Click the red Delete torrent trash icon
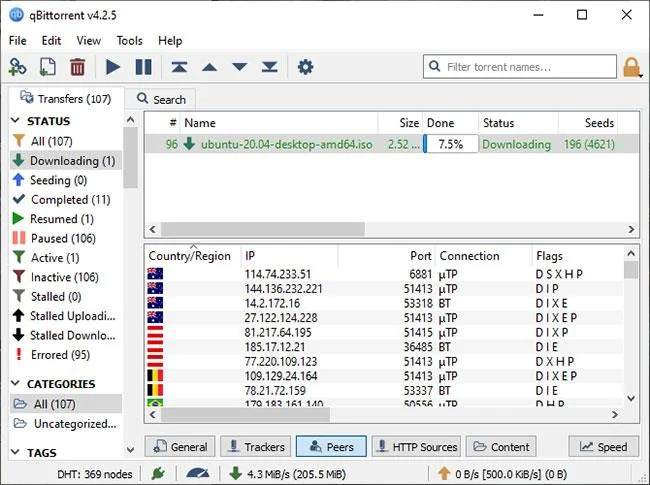The image size is (650, 485). tap(78, 67)
